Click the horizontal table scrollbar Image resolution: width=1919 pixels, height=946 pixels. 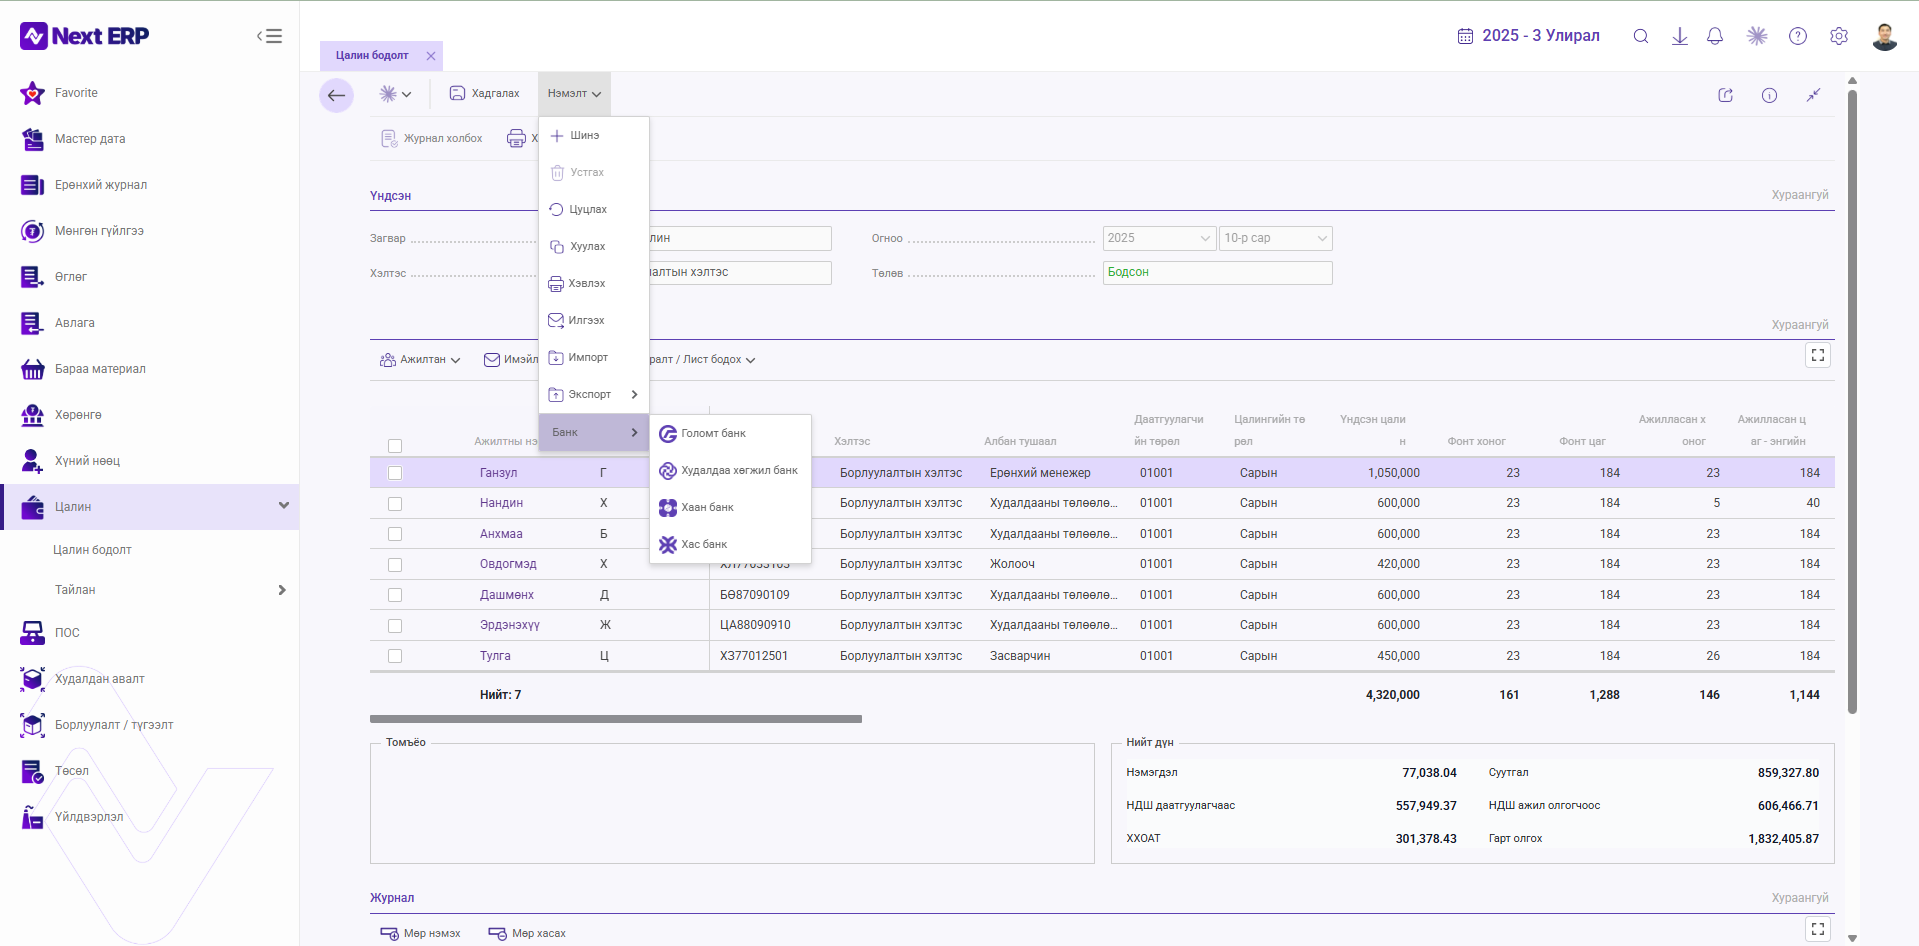(615, 719)
